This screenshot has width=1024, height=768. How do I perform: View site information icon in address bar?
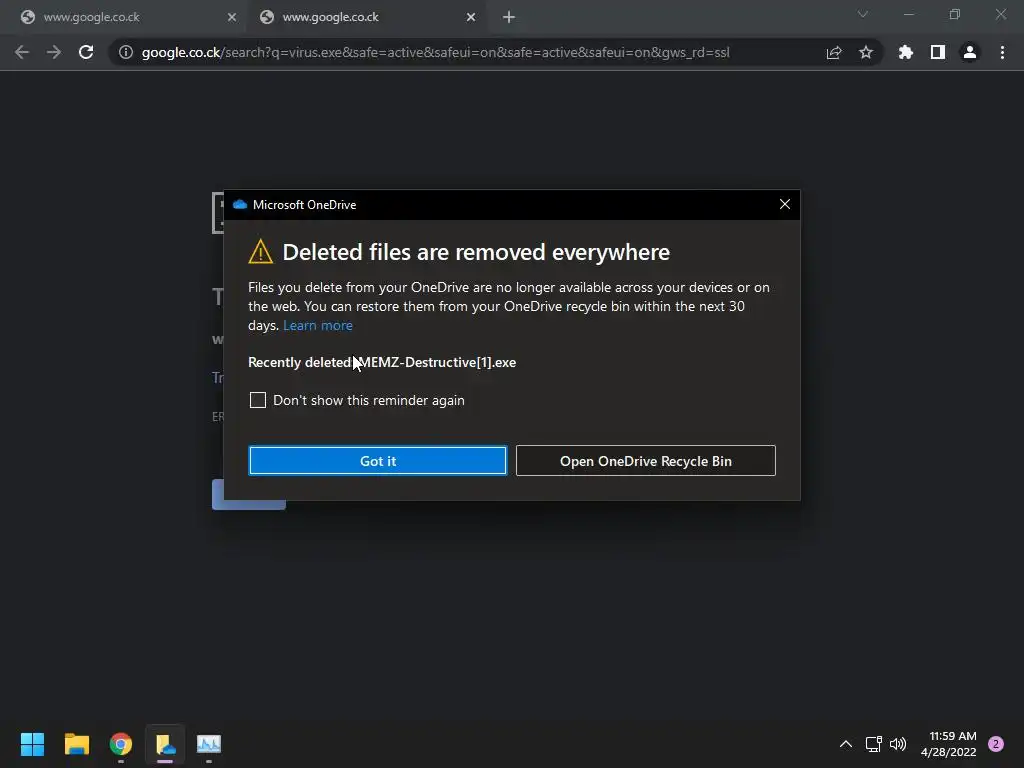(126, 52)
